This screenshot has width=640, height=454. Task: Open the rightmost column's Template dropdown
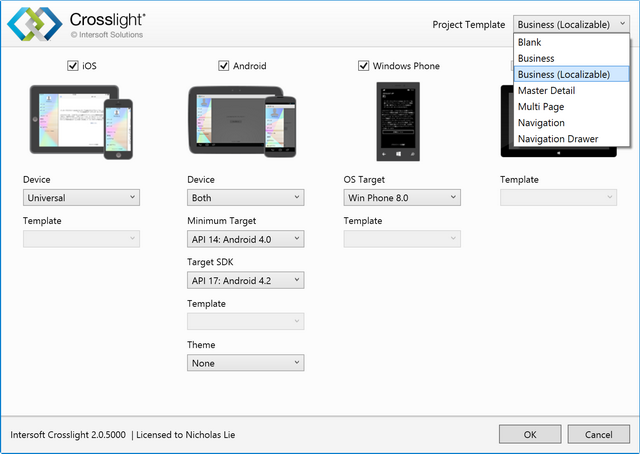(558, 198)
